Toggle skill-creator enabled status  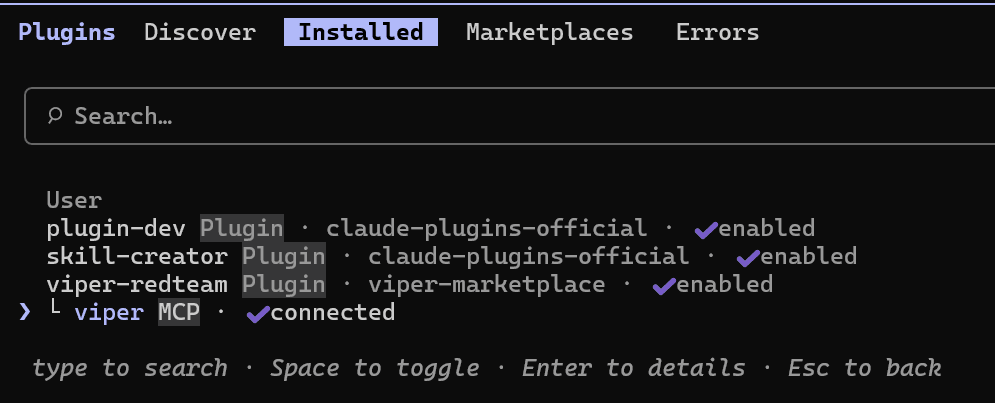(x=808, y=257)
